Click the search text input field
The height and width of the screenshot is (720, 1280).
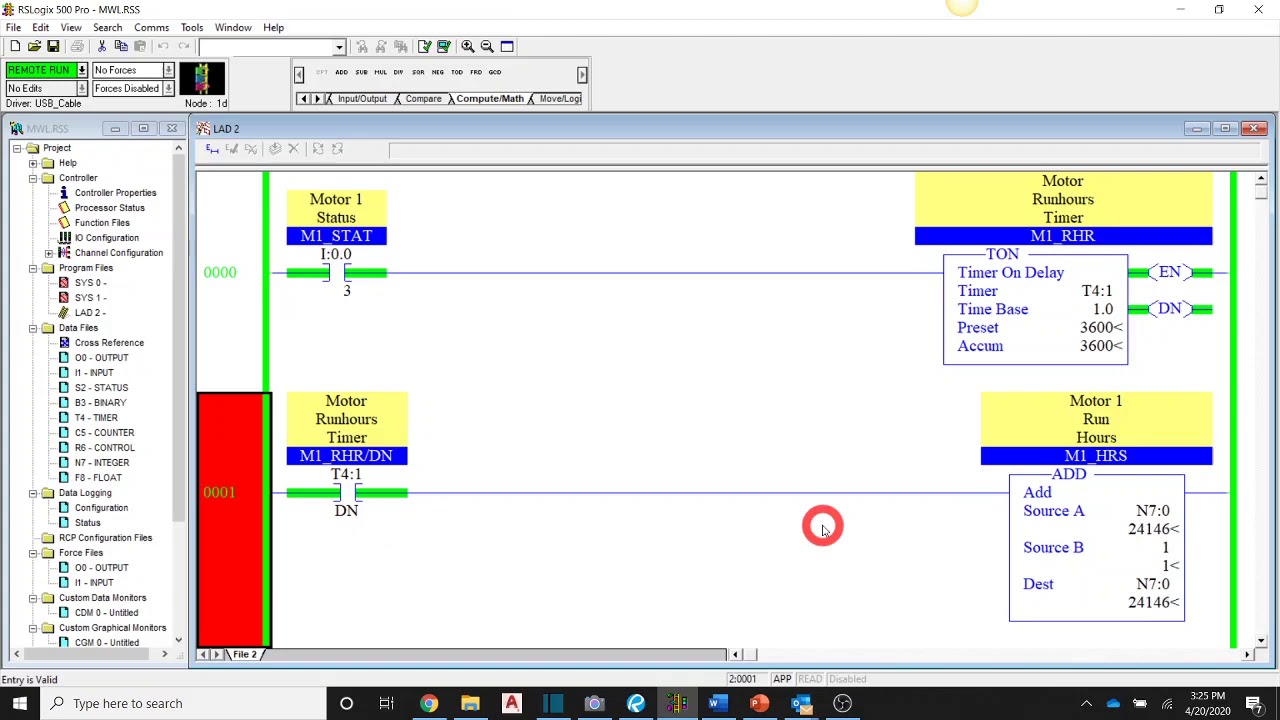point(266,47)
